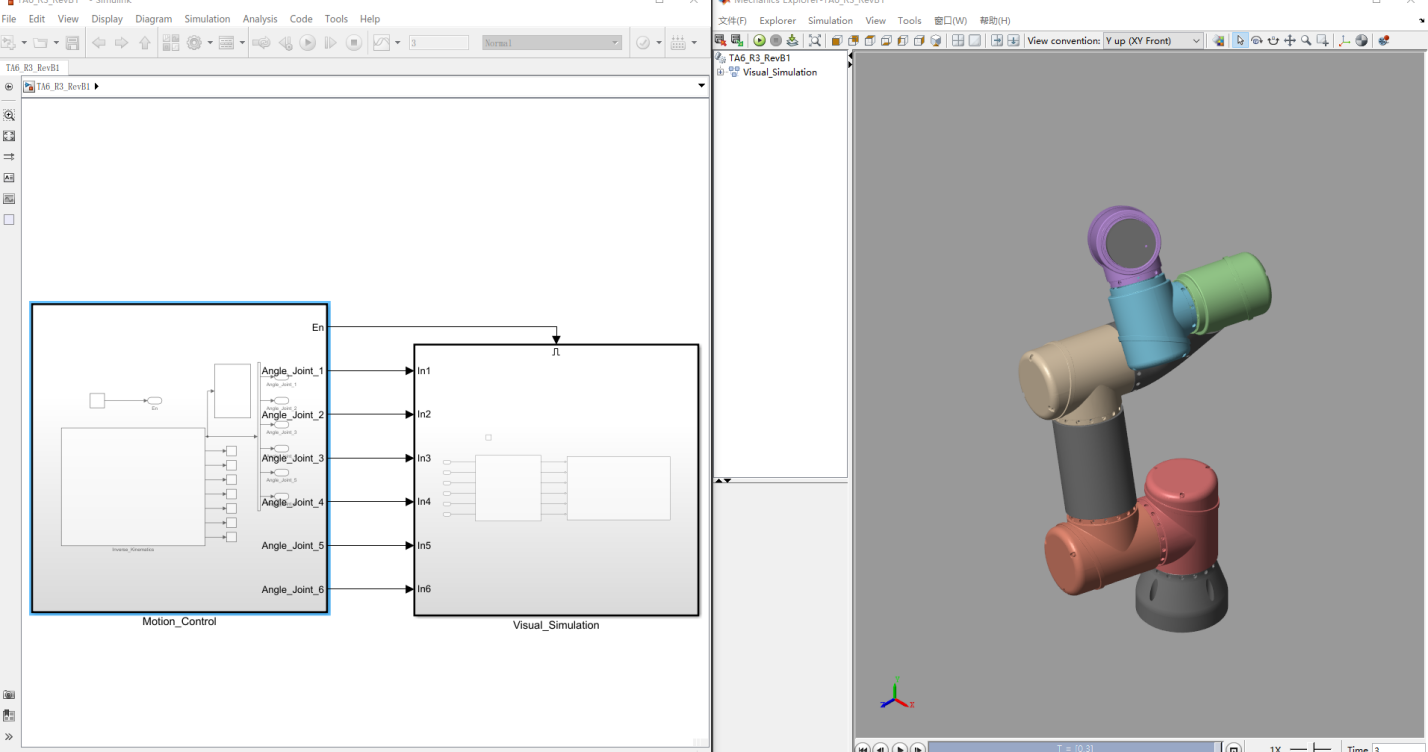Select the Motion_Control subsystem block

tap(180, 458)
